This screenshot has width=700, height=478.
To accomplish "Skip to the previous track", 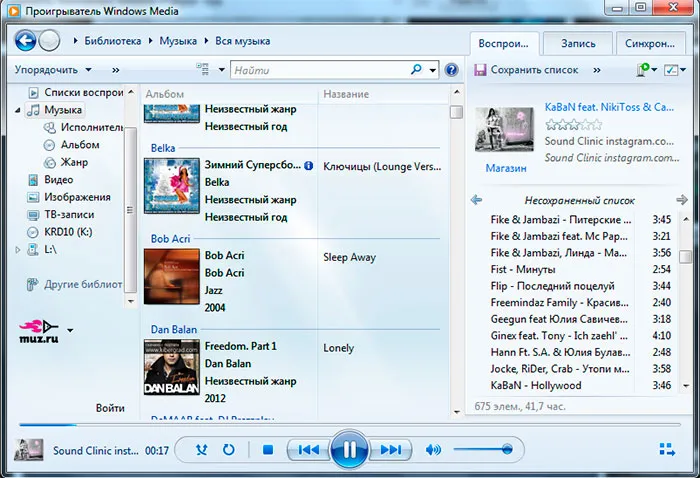I will [x=309, y=449].
